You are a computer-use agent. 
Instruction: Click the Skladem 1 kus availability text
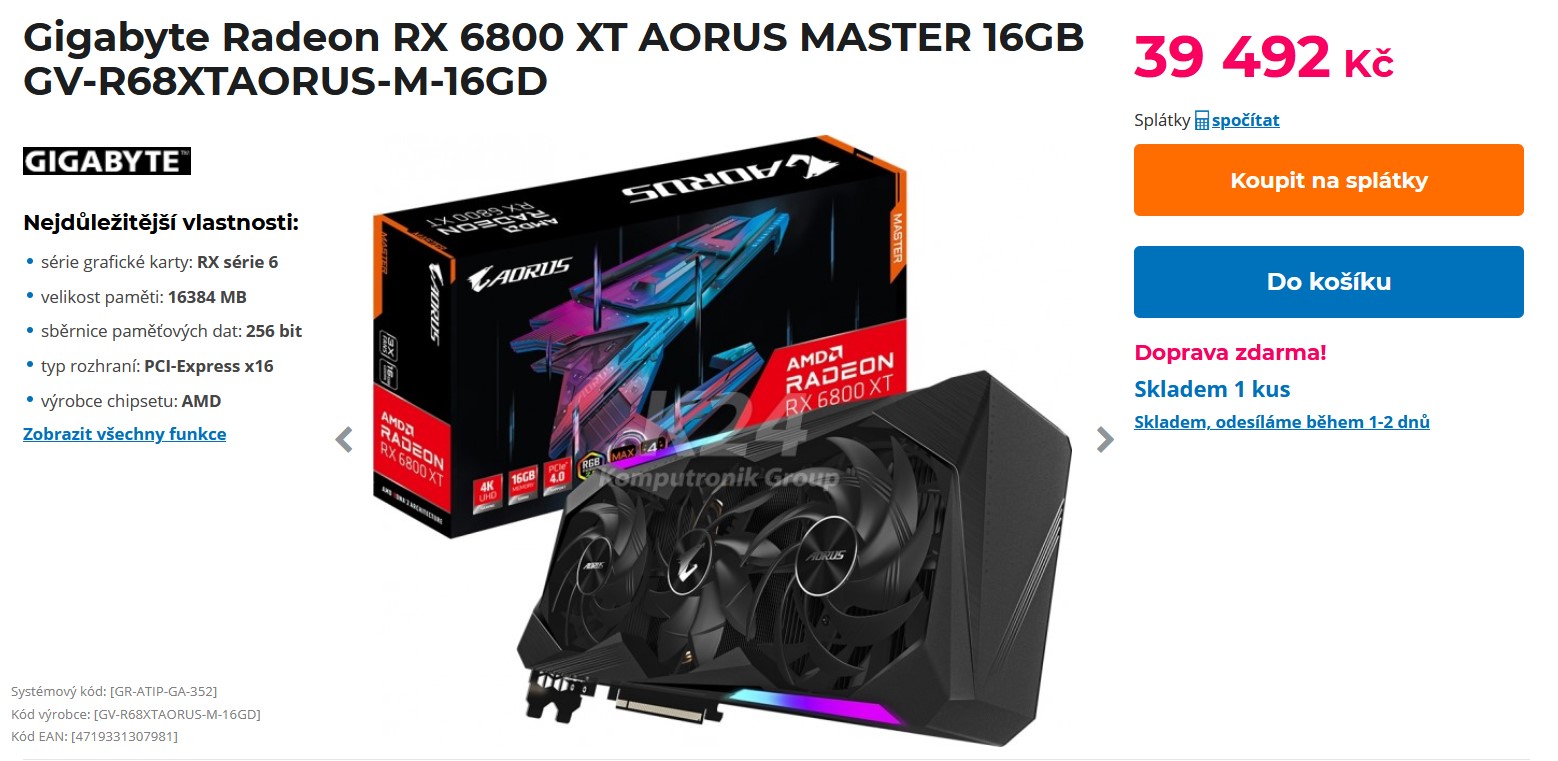(x=1212, y=389)
